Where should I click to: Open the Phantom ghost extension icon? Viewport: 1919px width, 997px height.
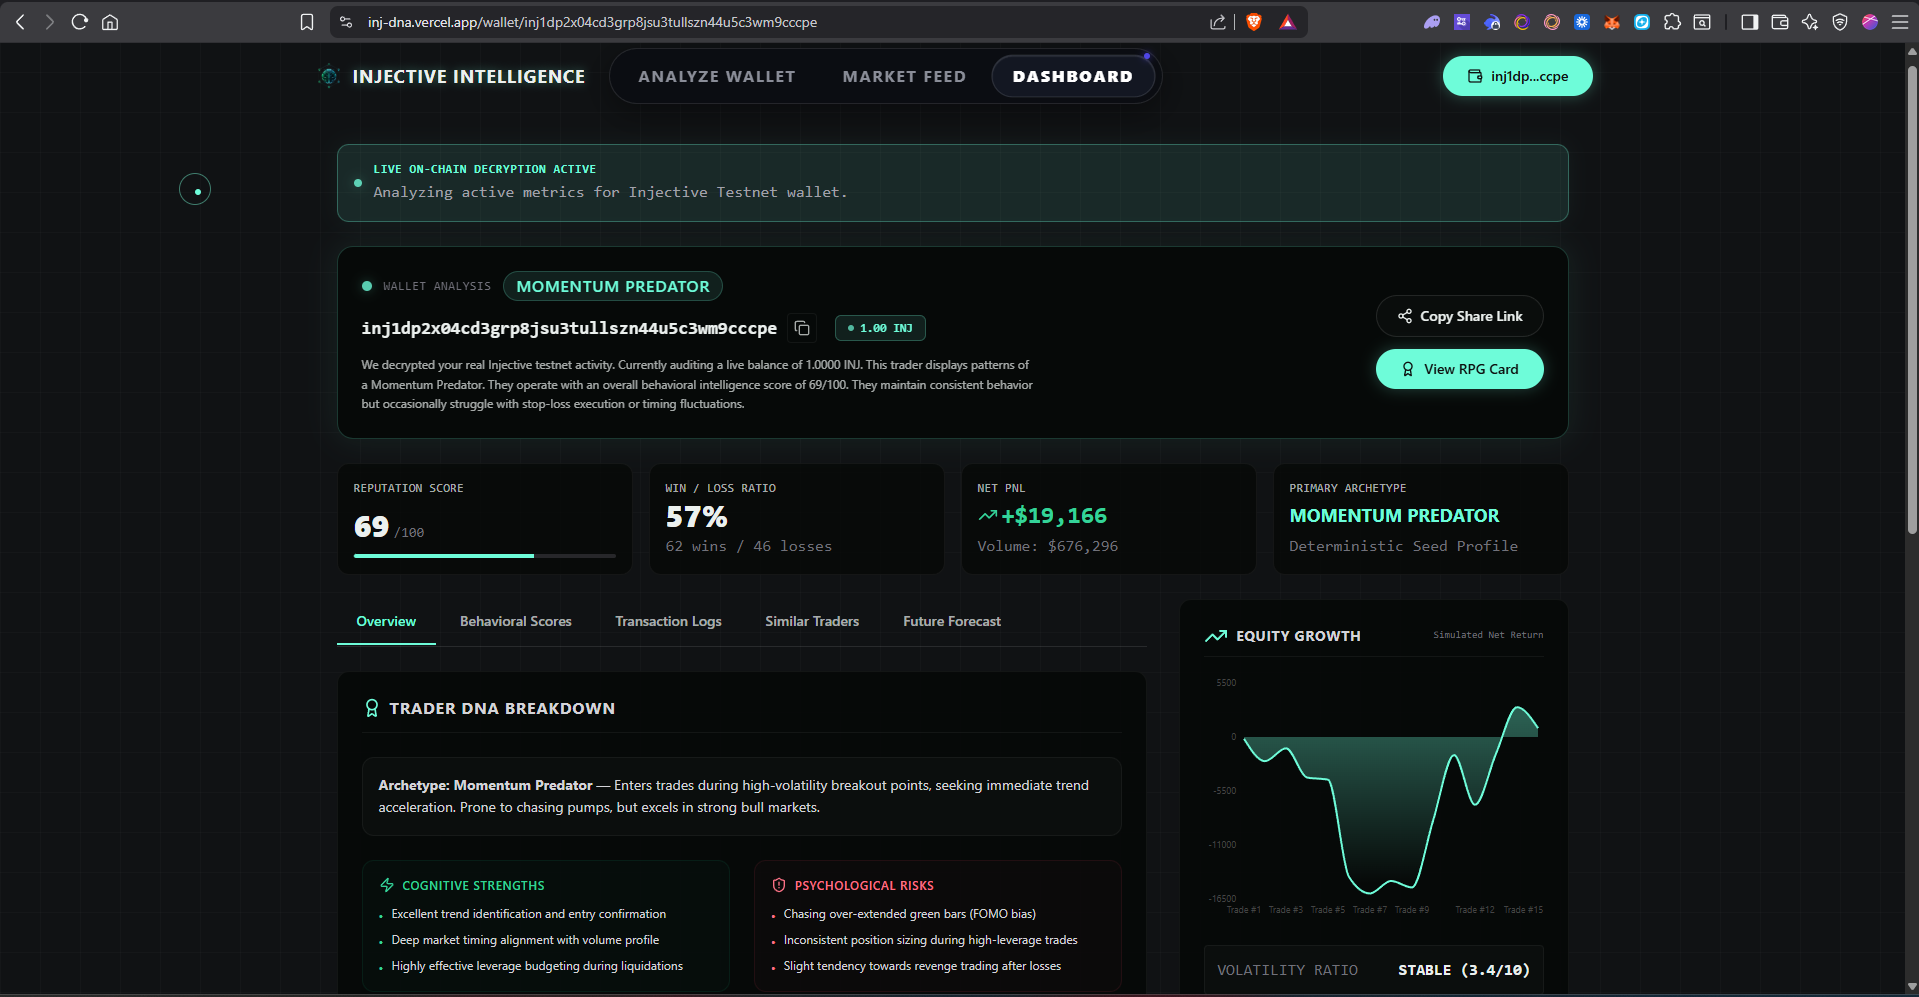point(1432,22)
